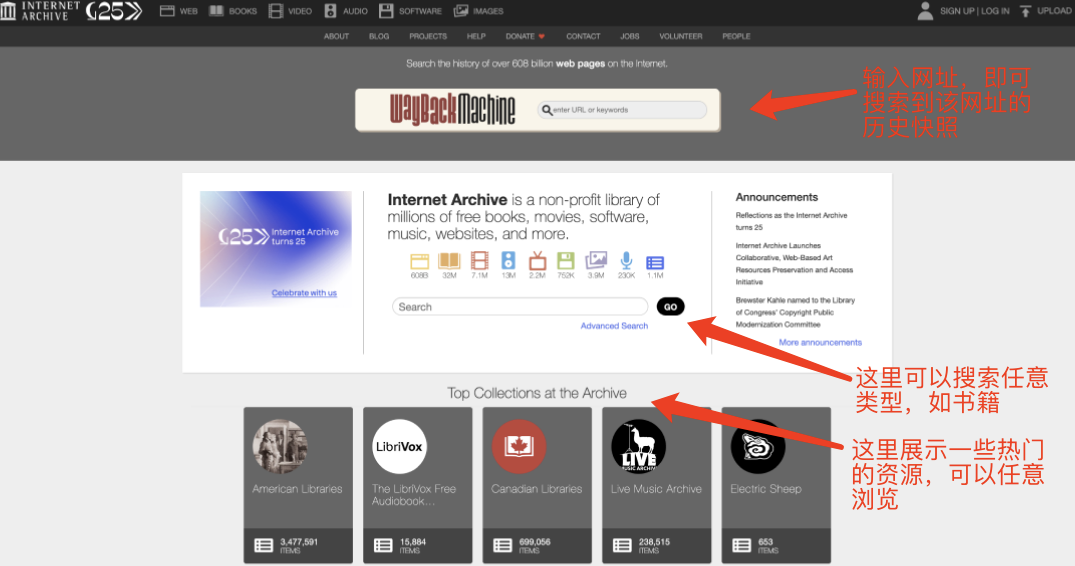Open the Software section in top nav

[x=410, y=11]
